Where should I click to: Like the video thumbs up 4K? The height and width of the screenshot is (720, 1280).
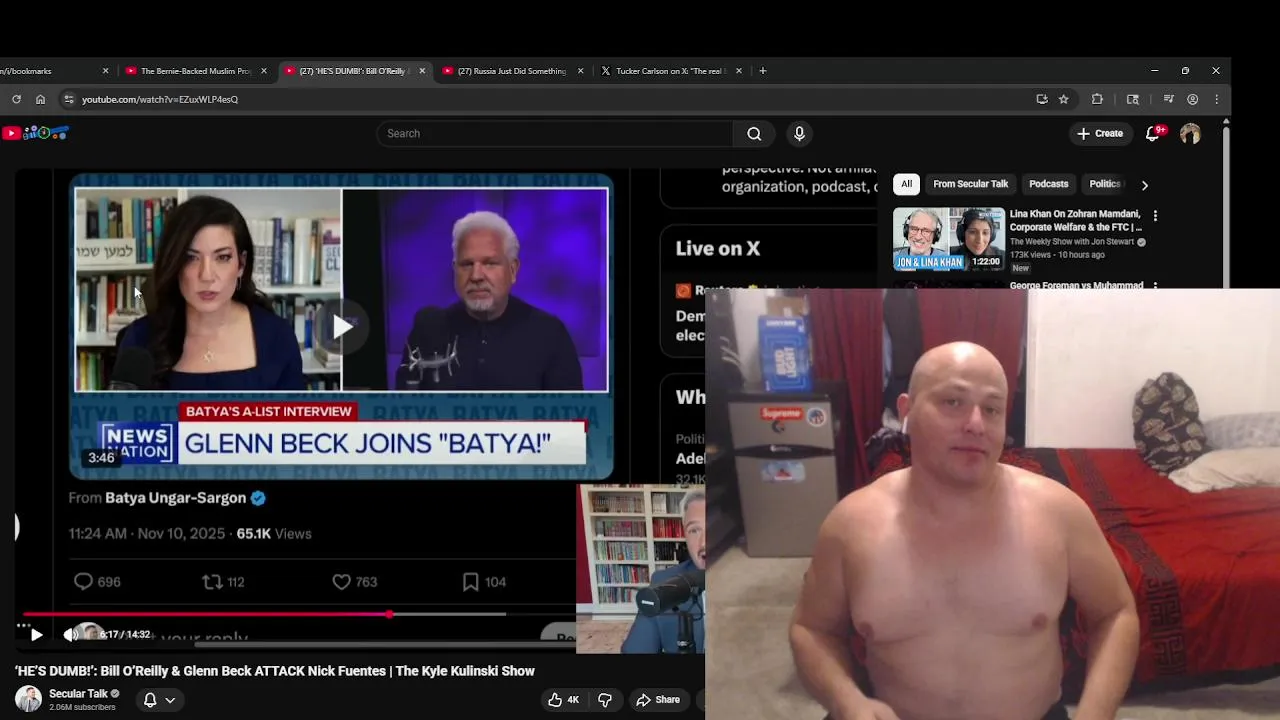click(x=564, y=700)
